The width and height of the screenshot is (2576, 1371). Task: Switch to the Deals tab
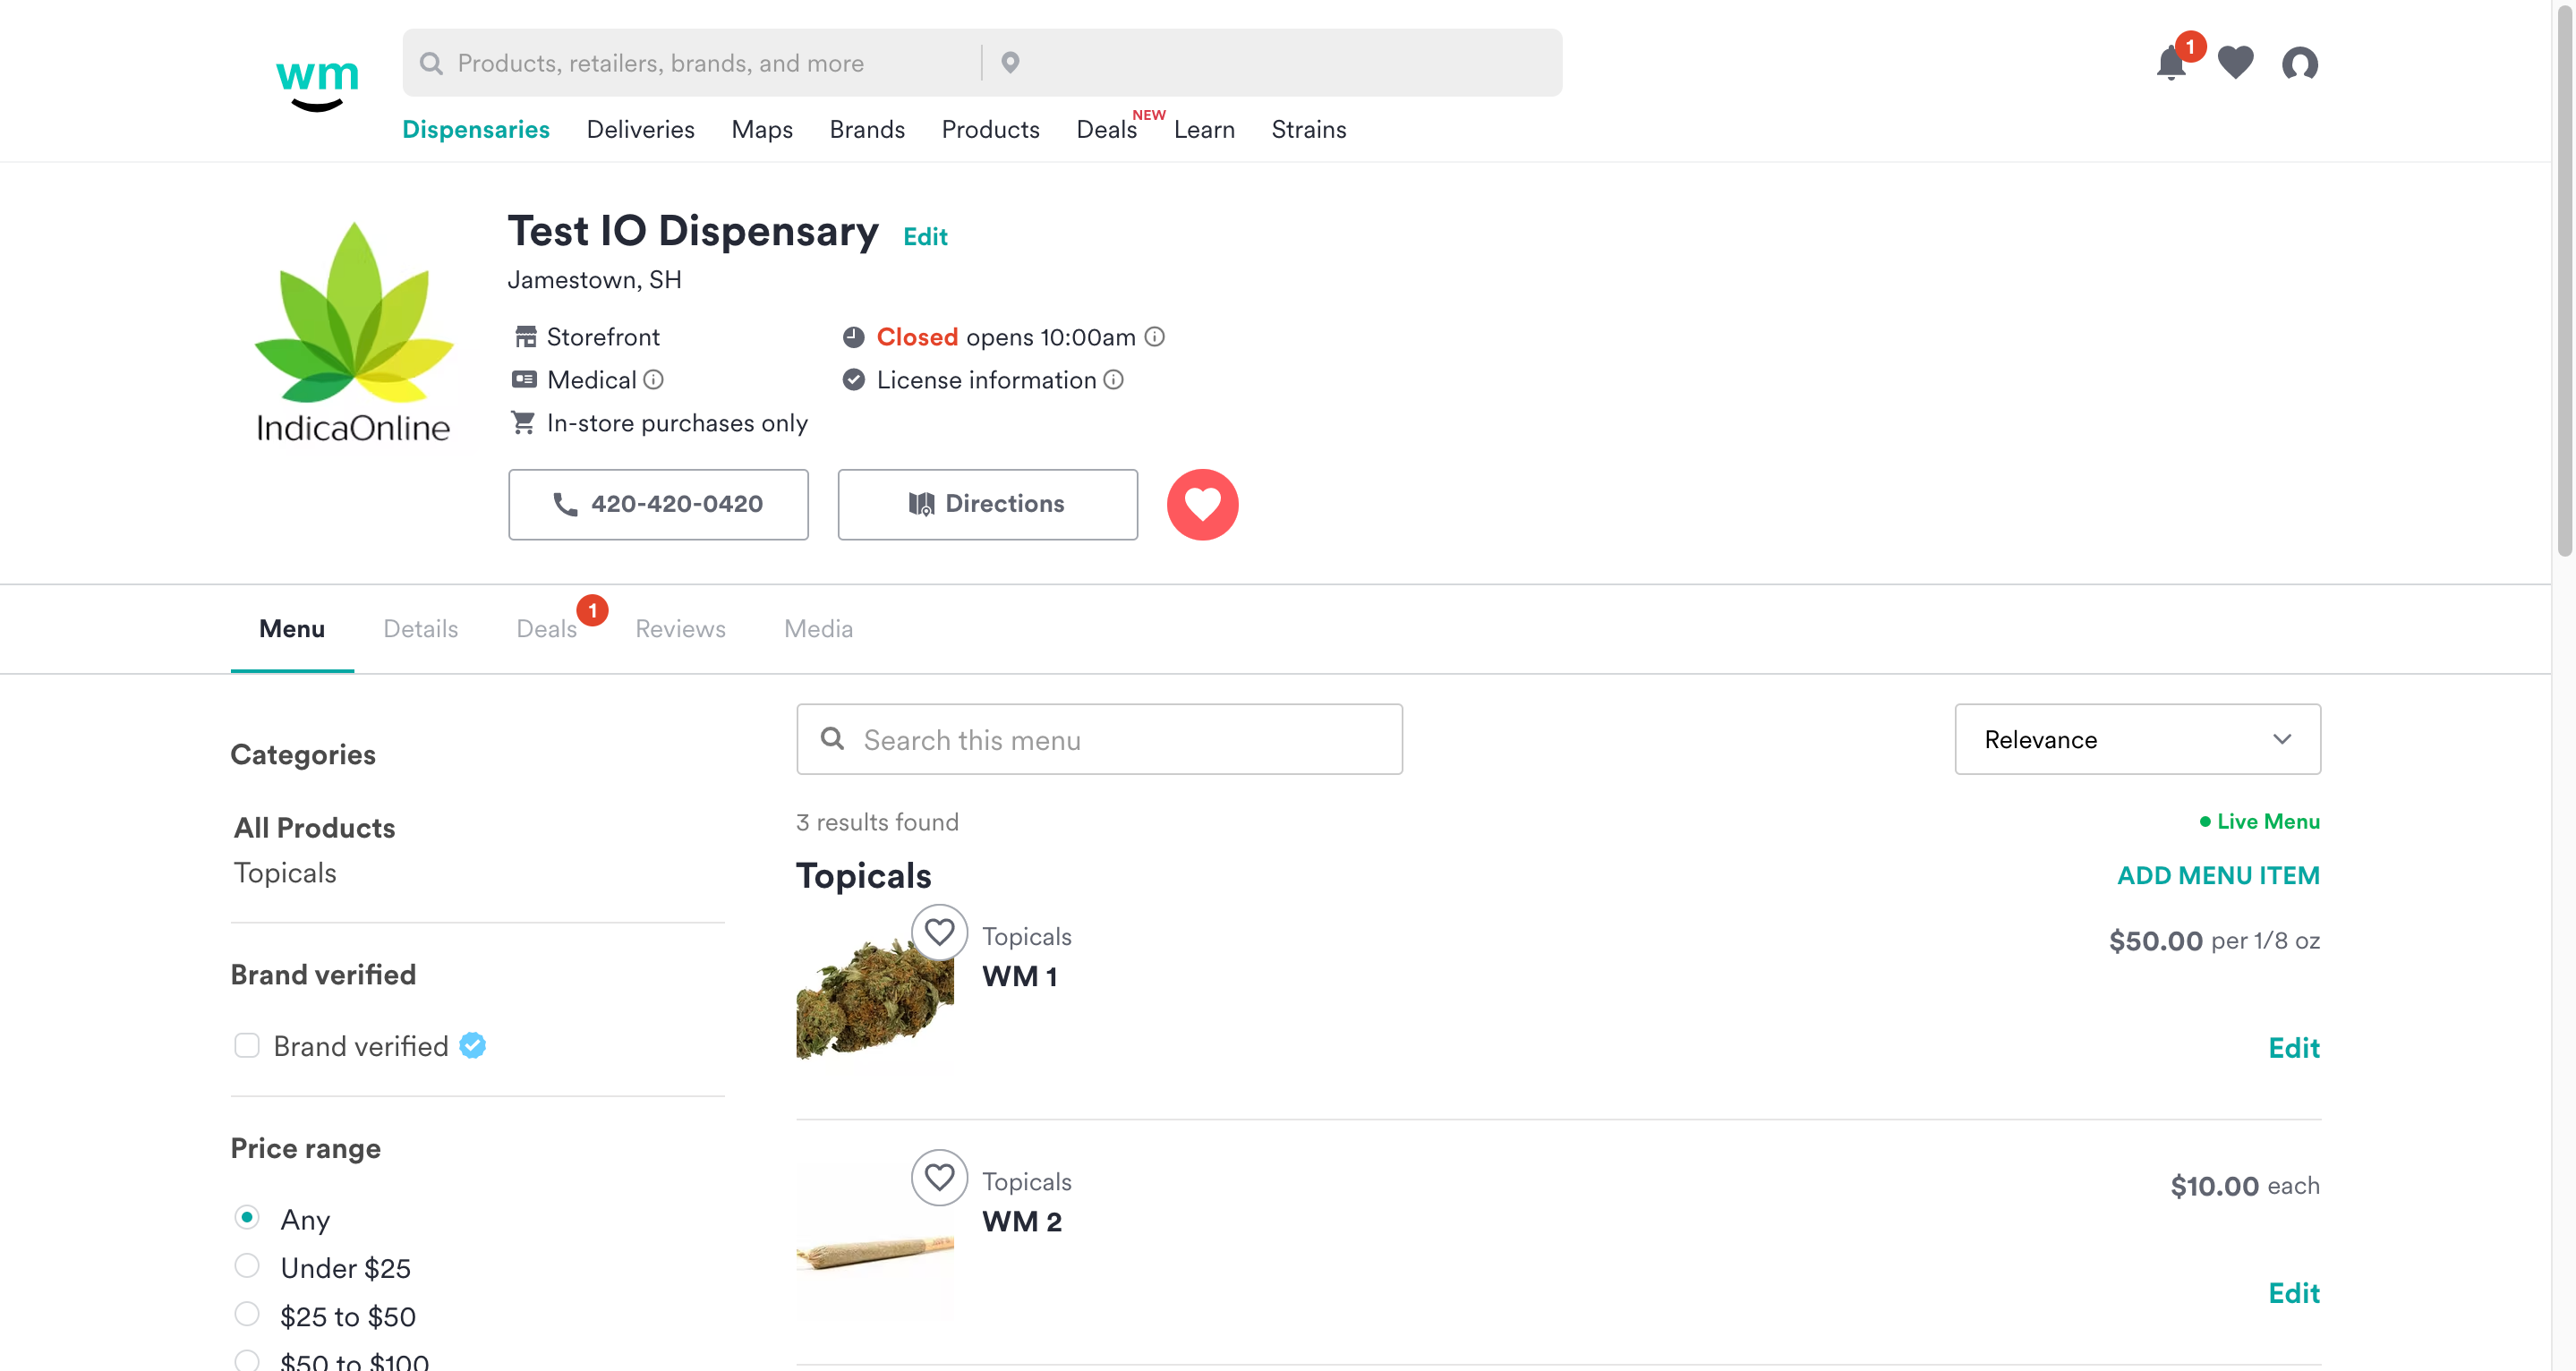point(547,628)
